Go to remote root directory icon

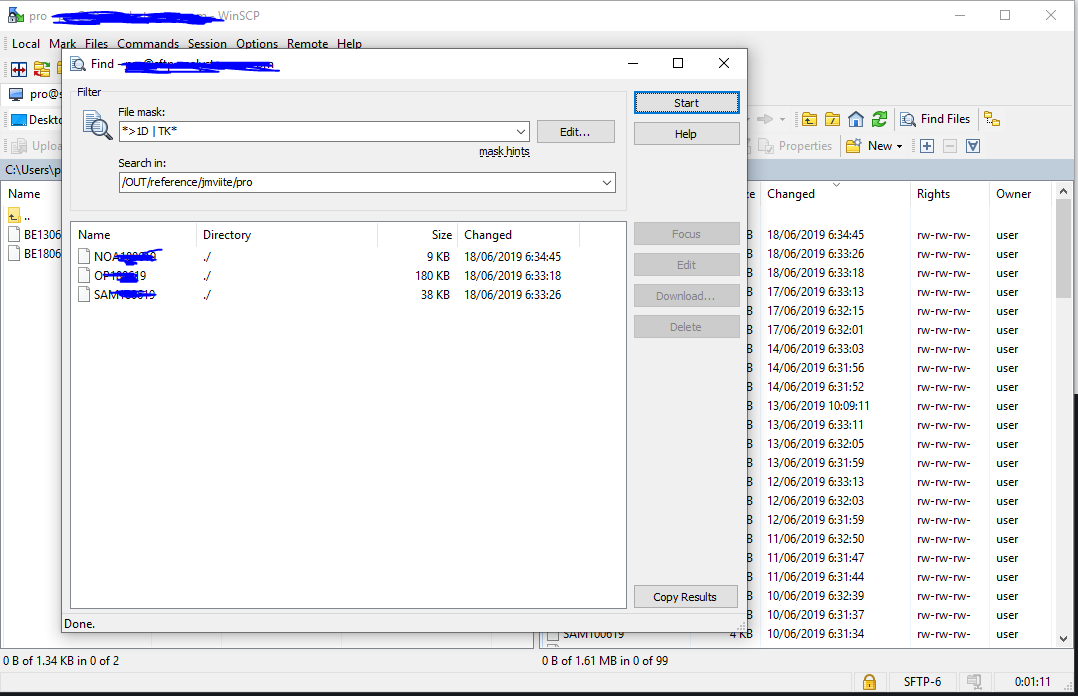(832, 119)
